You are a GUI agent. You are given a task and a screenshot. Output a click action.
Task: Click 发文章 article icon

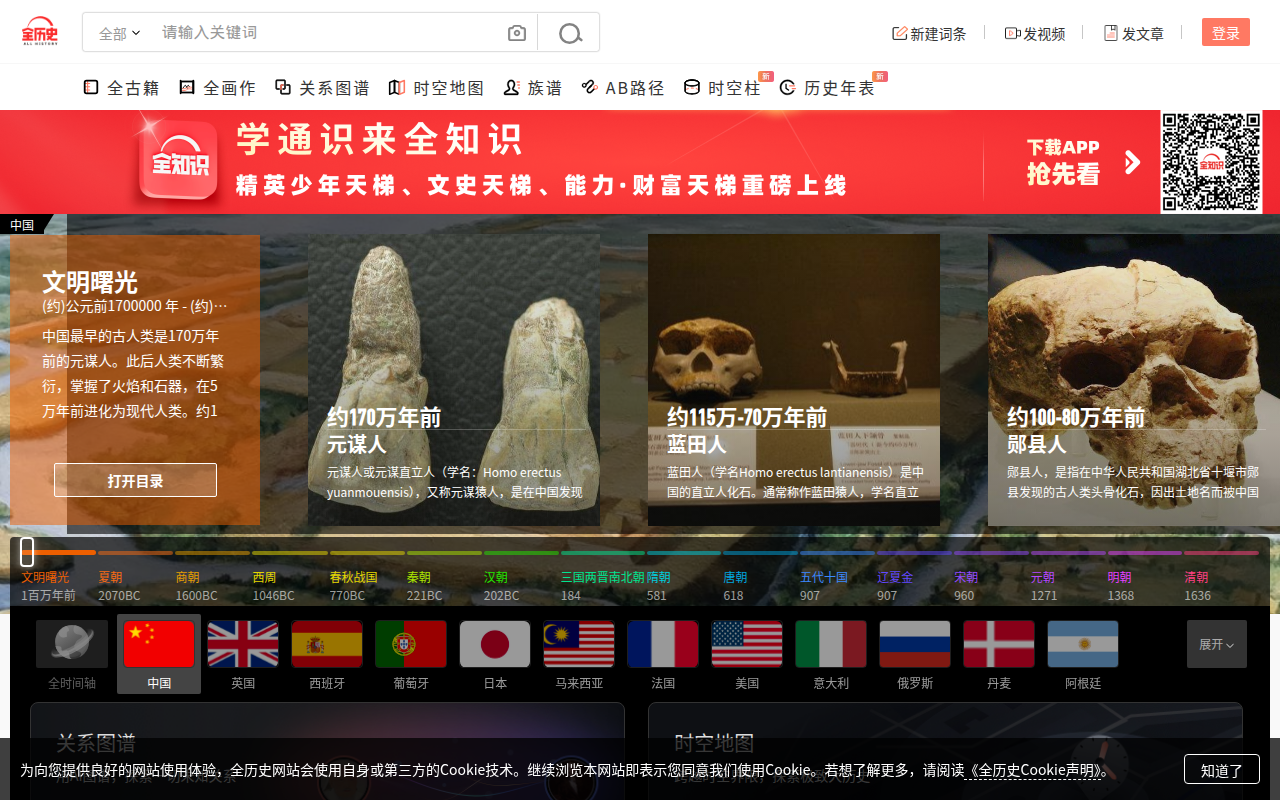pos(1134,33)
